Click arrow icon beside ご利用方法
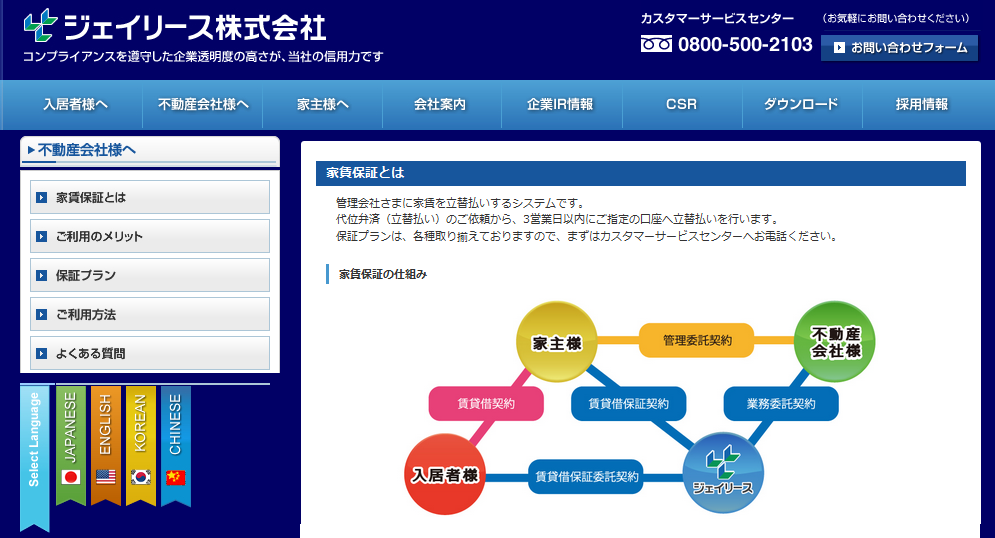The image size is (995, 538). tap(42, 315)
